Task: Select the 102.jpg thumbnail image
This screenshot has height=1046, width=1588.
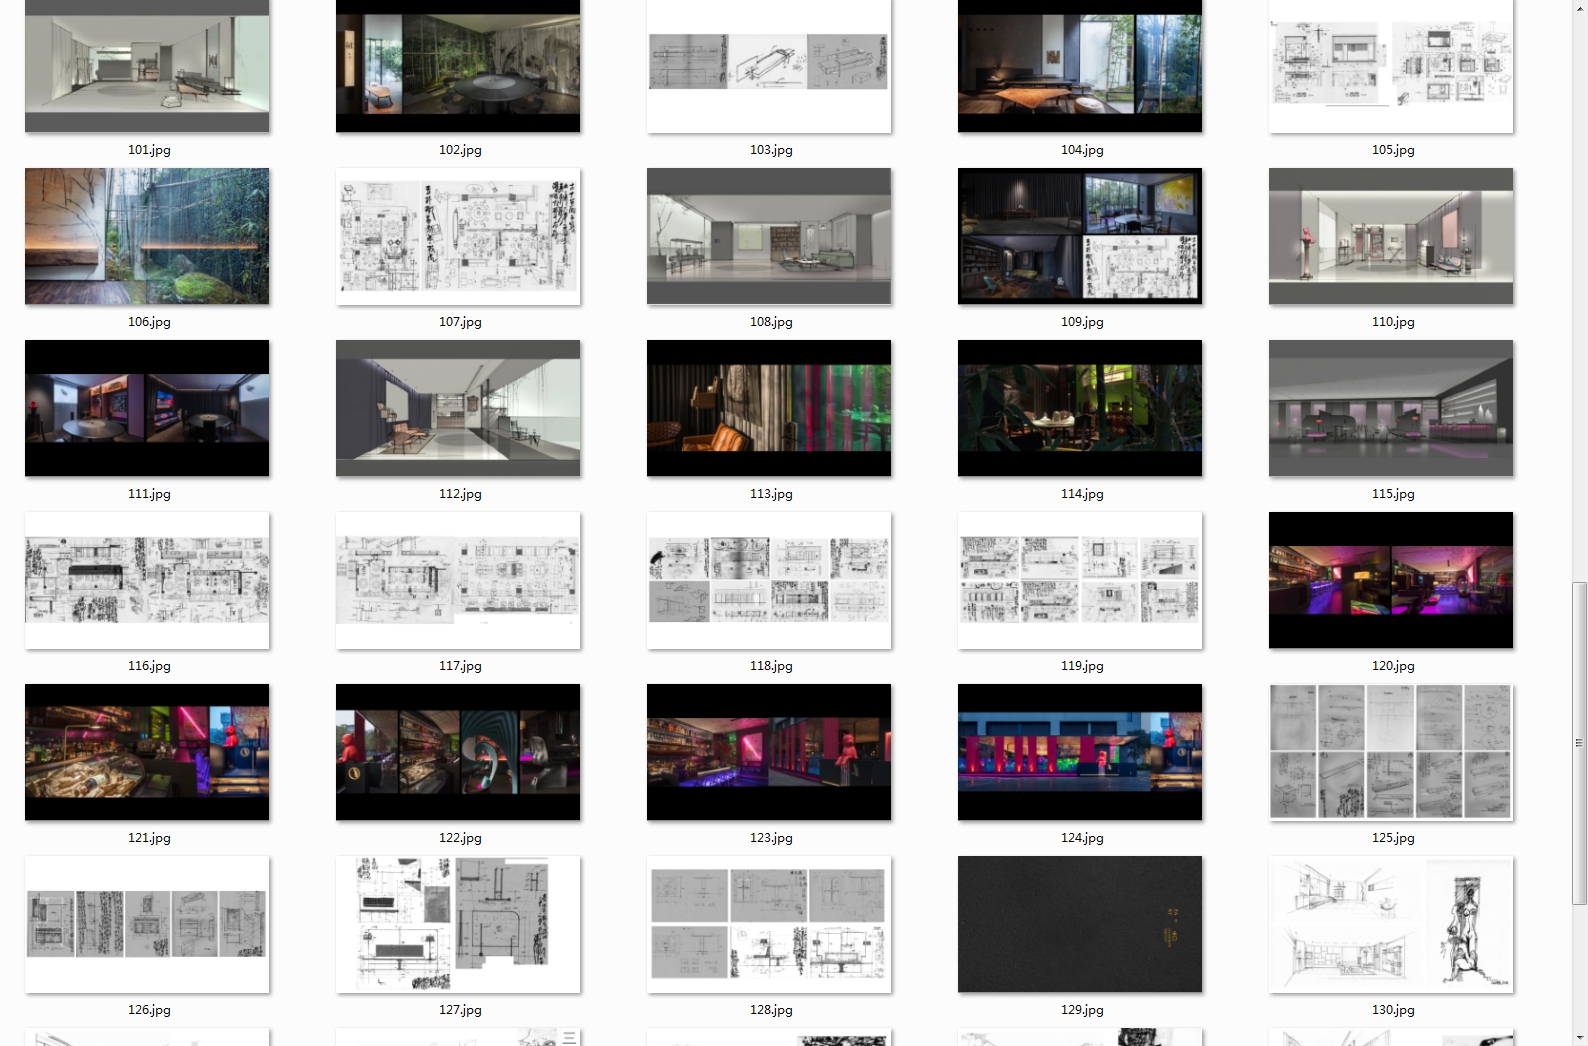Action: pyautogui.click(x=458, y=66)
